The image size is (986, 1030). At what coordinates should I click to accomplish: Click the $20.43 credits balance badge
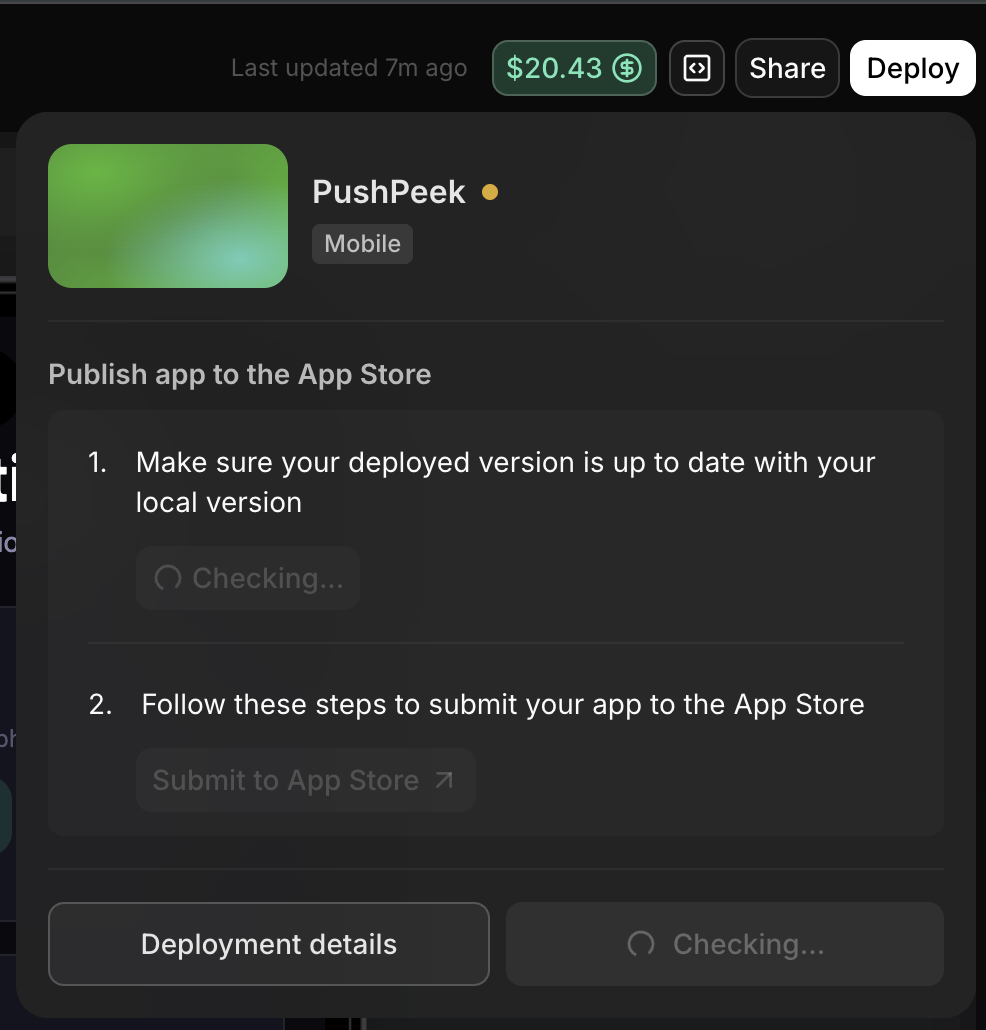coord(574,68)
